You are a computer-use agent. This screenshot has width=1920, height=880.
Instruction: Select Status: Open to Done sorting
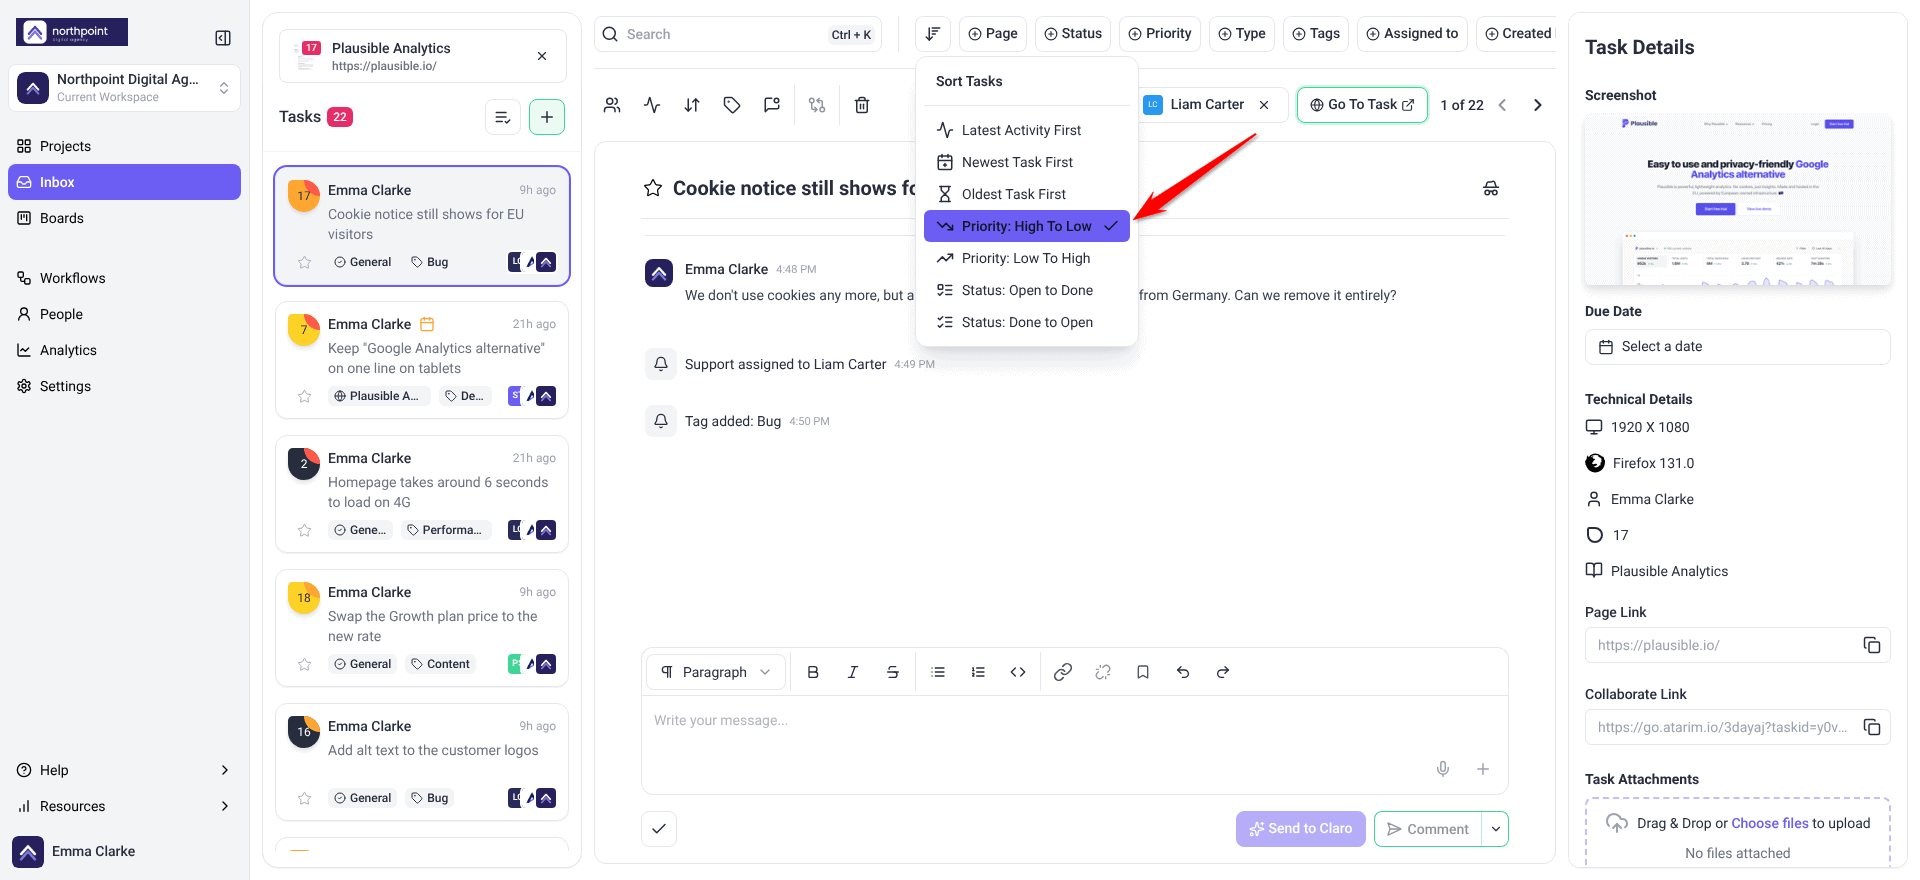tap(1027, 290)
